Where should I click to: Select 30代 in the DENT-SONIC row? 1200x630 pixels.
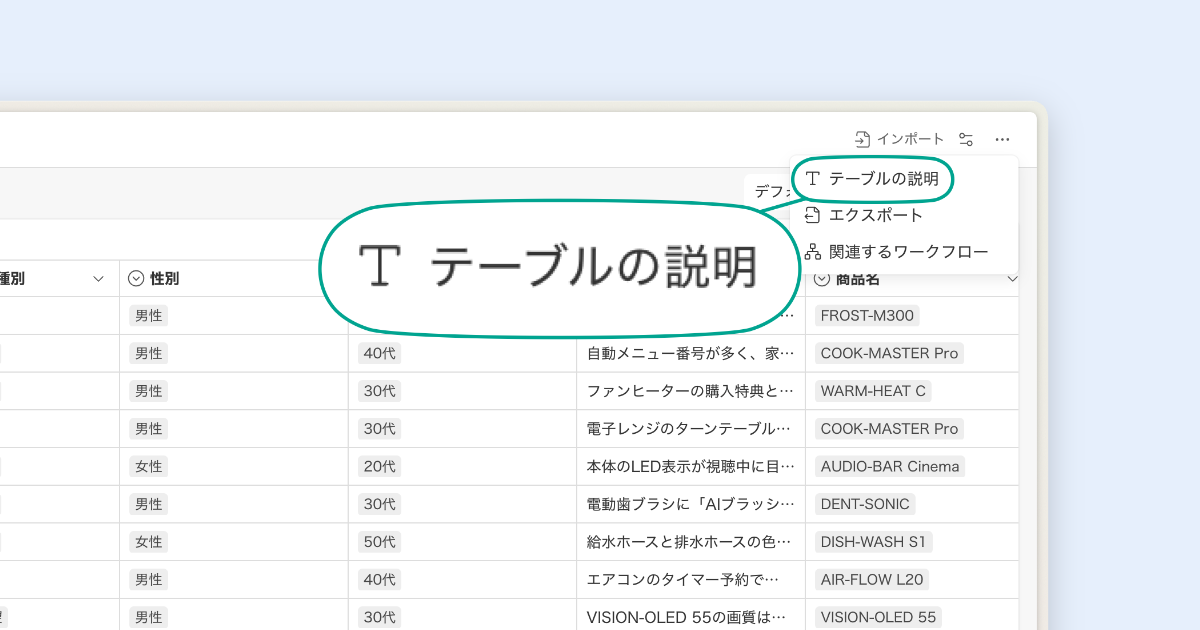click(380, 504)
